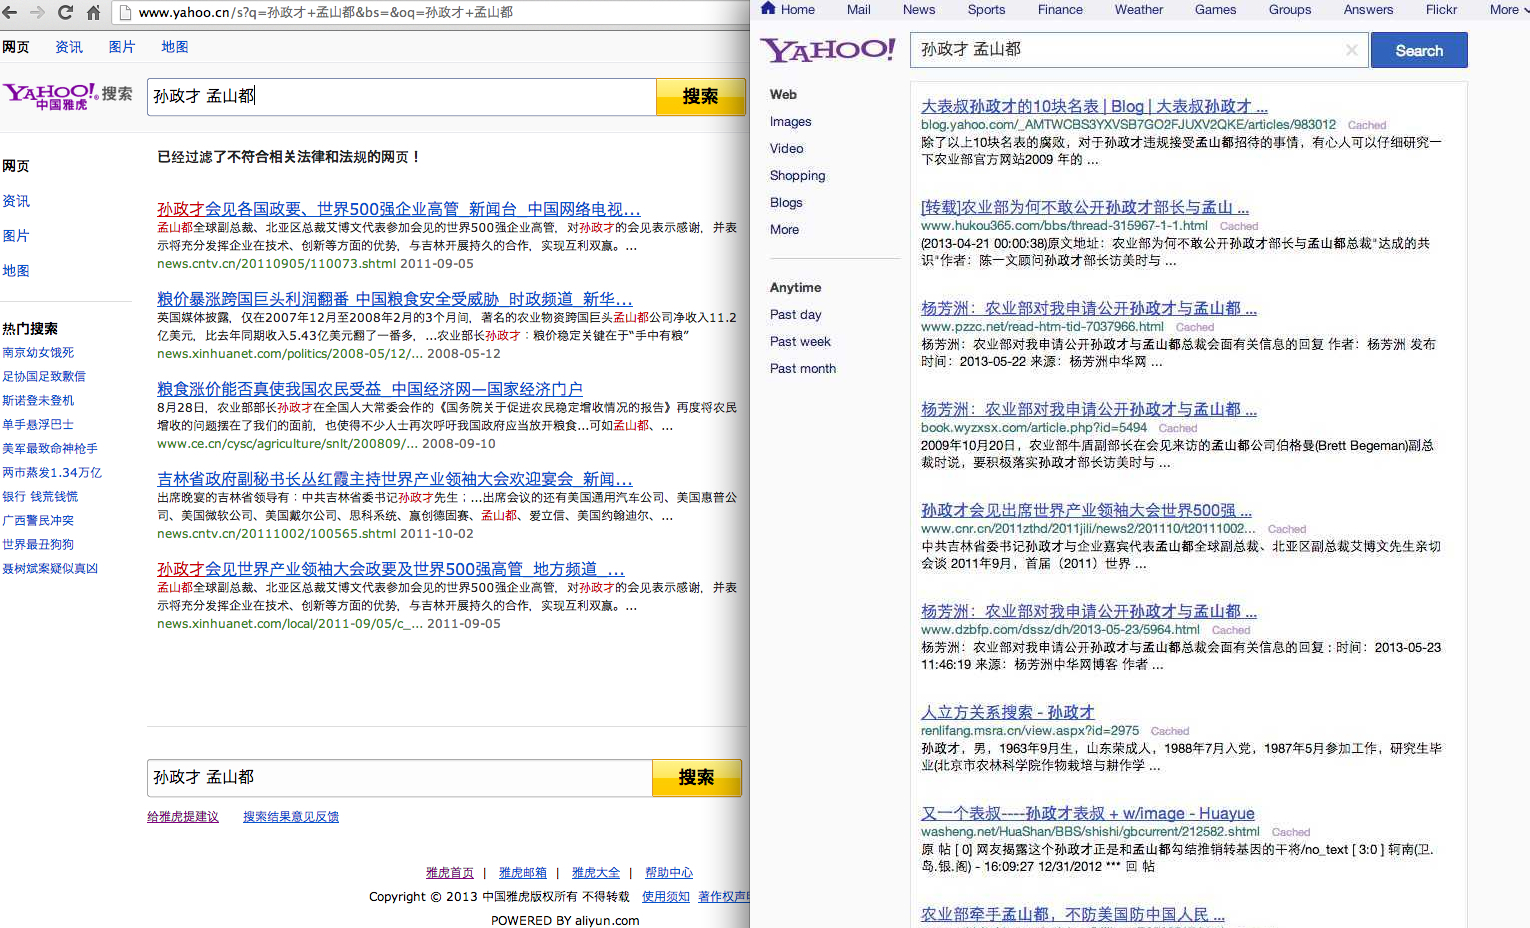Open 帮助中心 footer link
The image size is (1530, 928).
pos(669,873)
